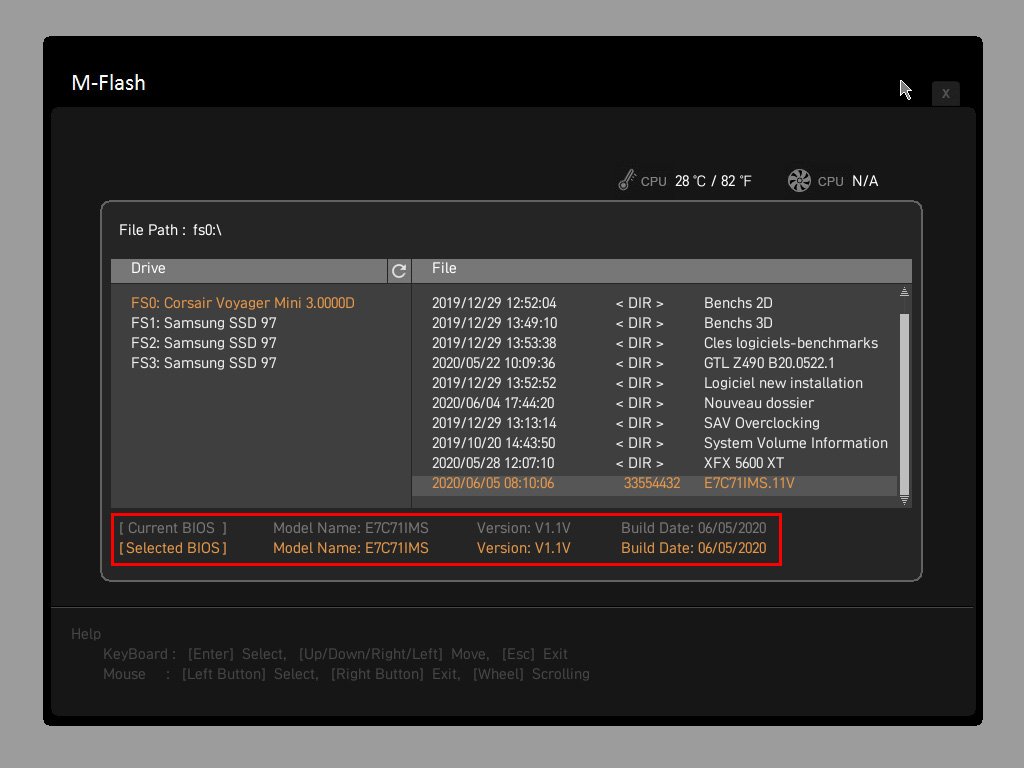Click the Selected BIOS Version: V1.1V text
Screen dimensions: 1024x768
click(524, 549)
